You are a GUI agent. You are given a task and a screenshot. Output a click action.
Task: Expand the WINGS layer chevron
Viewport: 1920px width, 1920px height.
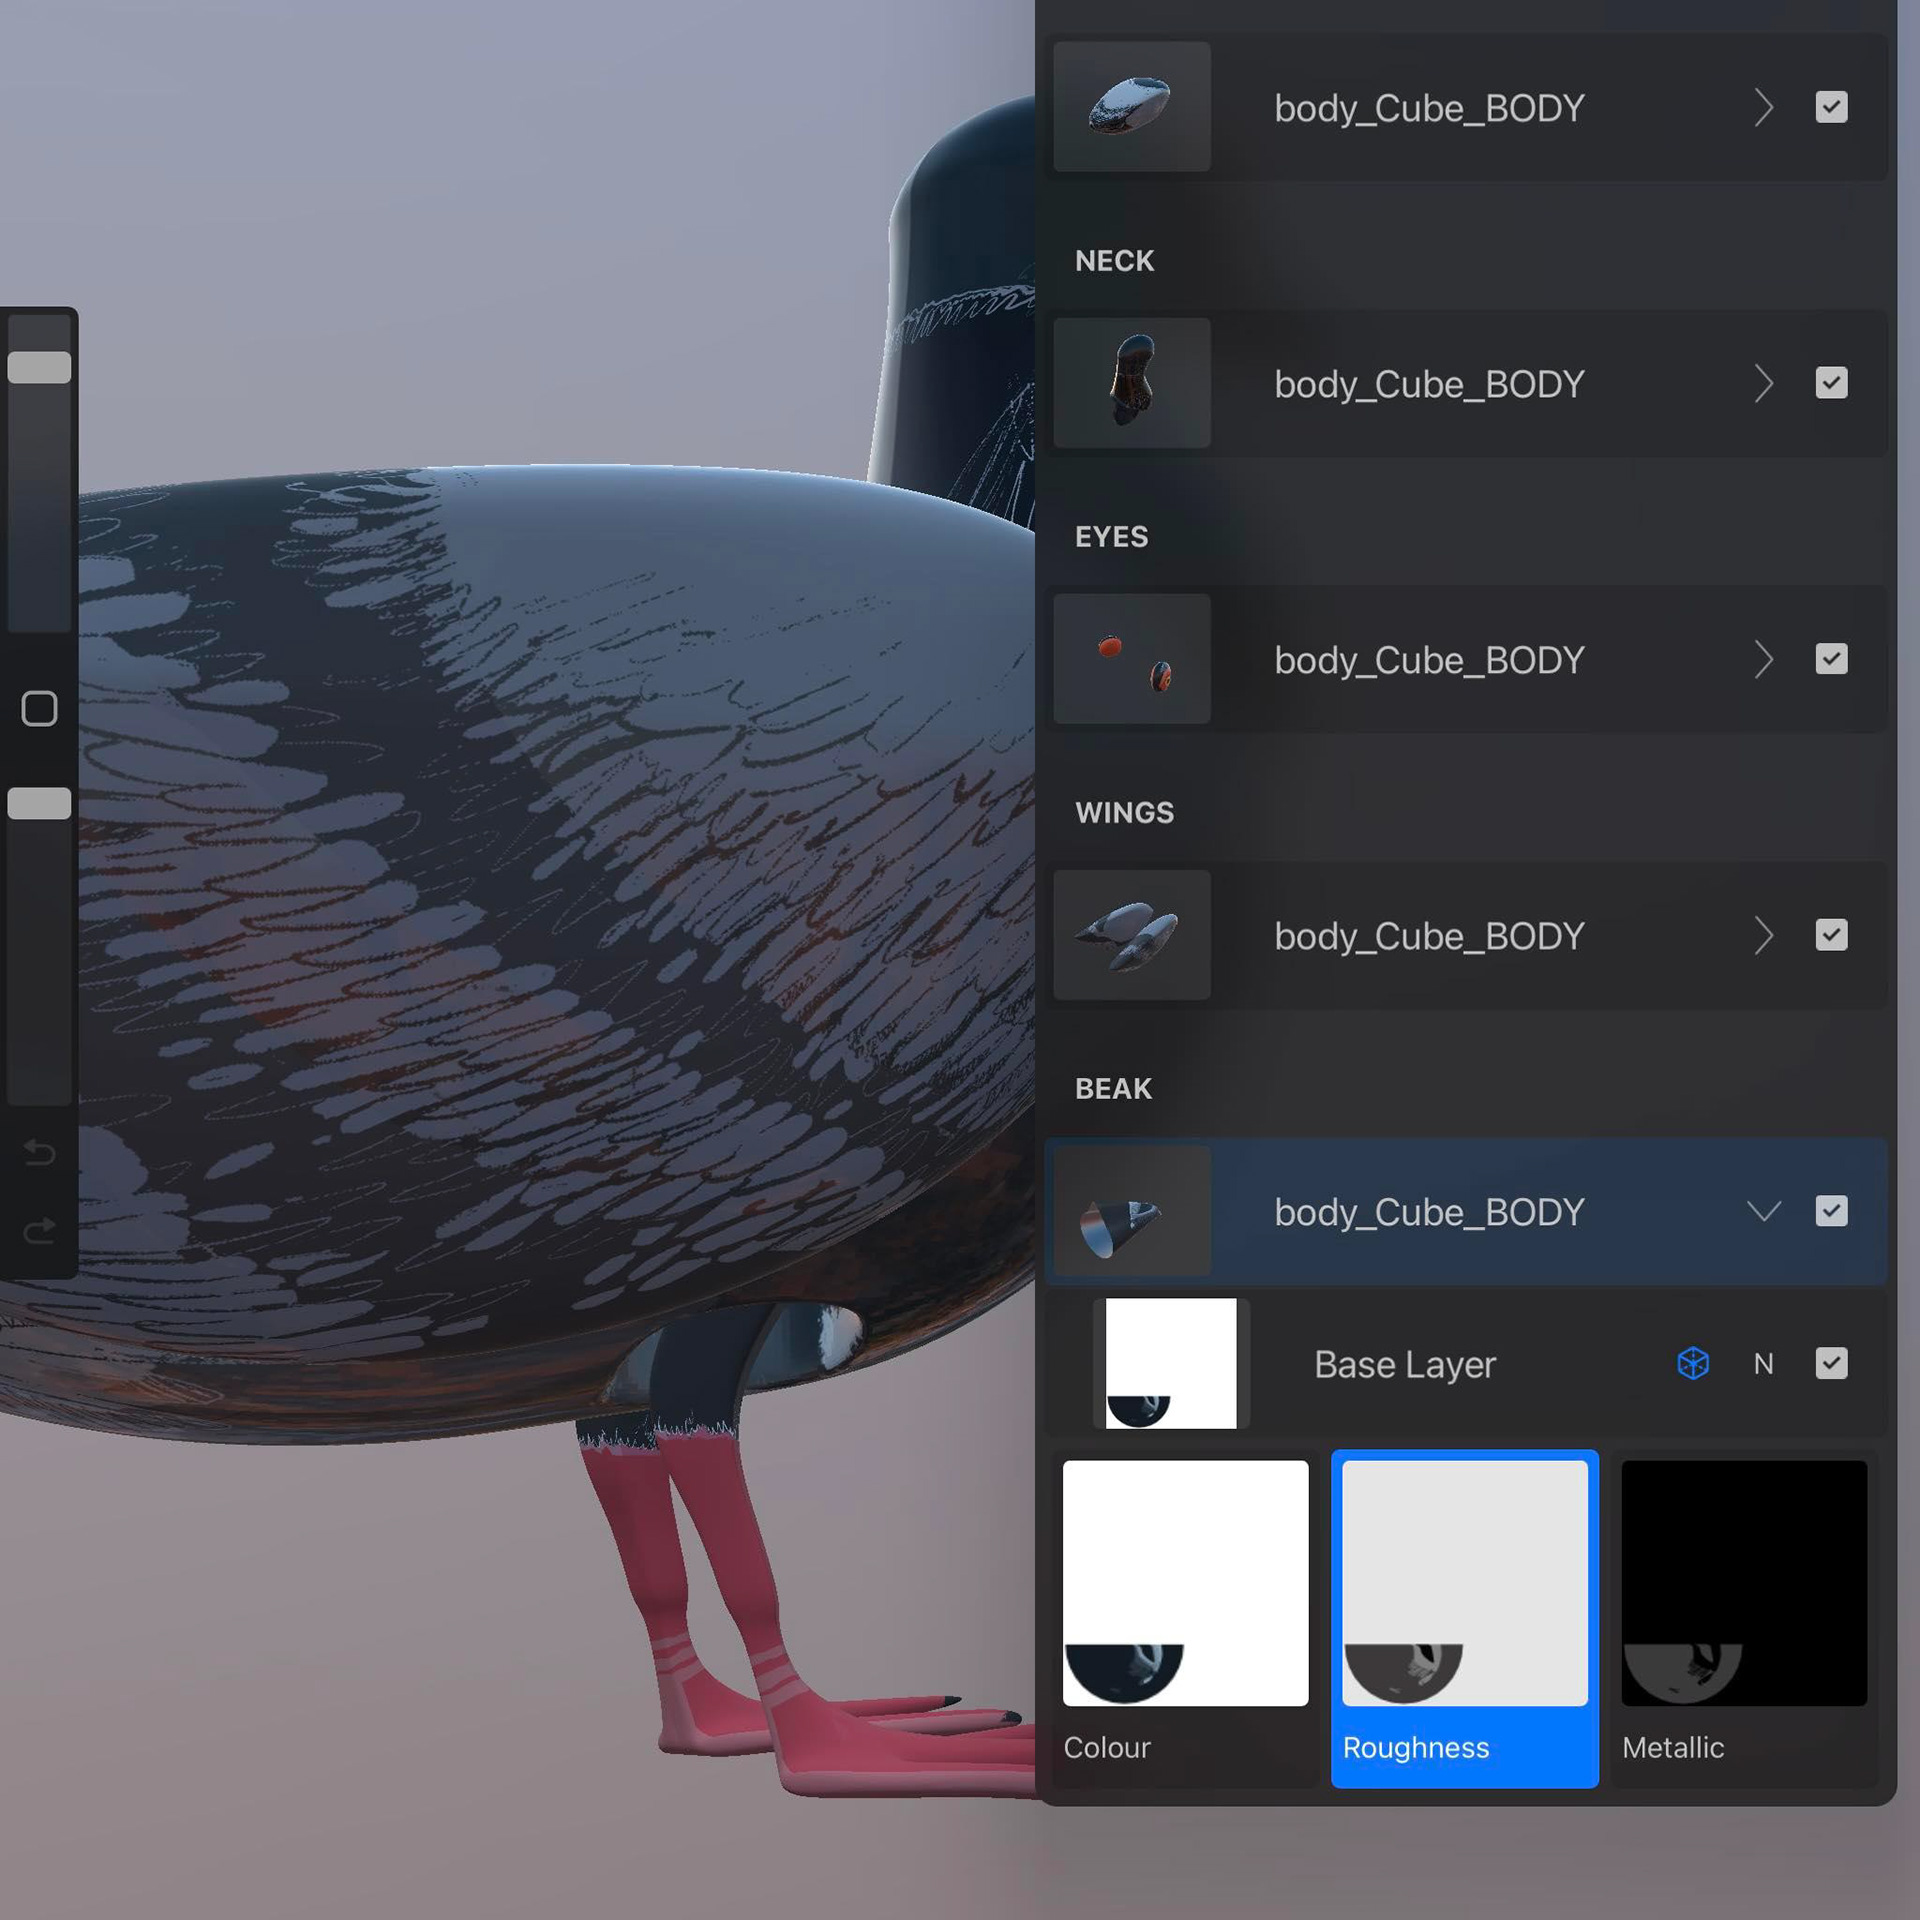point(1764,935)
